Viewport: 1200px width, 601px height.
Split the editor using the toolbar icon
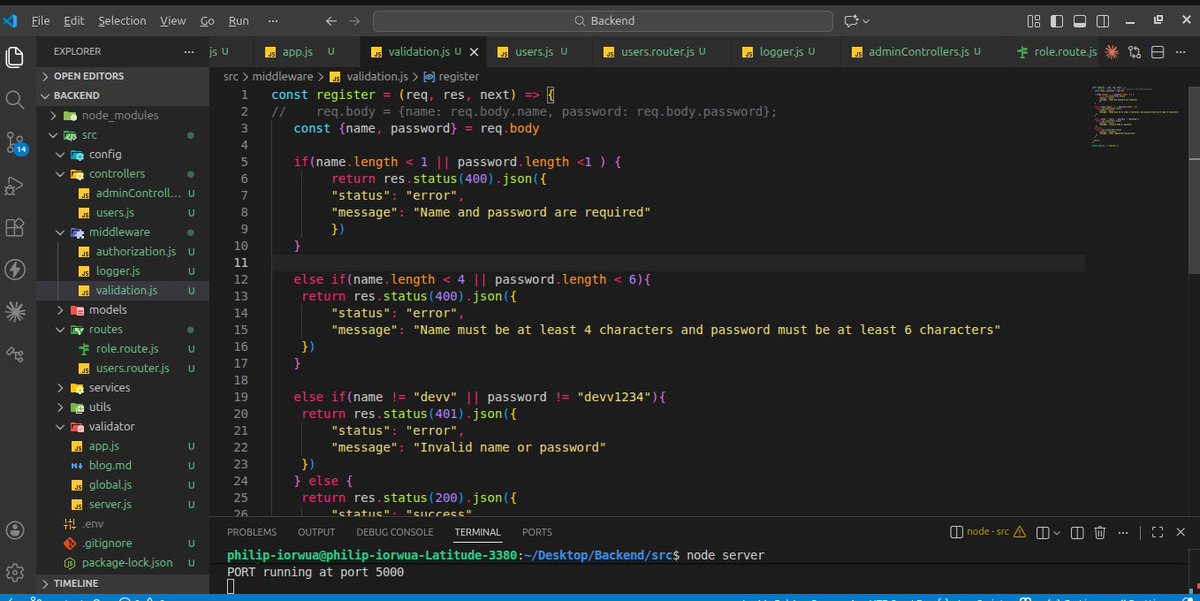click(1158, 52)
